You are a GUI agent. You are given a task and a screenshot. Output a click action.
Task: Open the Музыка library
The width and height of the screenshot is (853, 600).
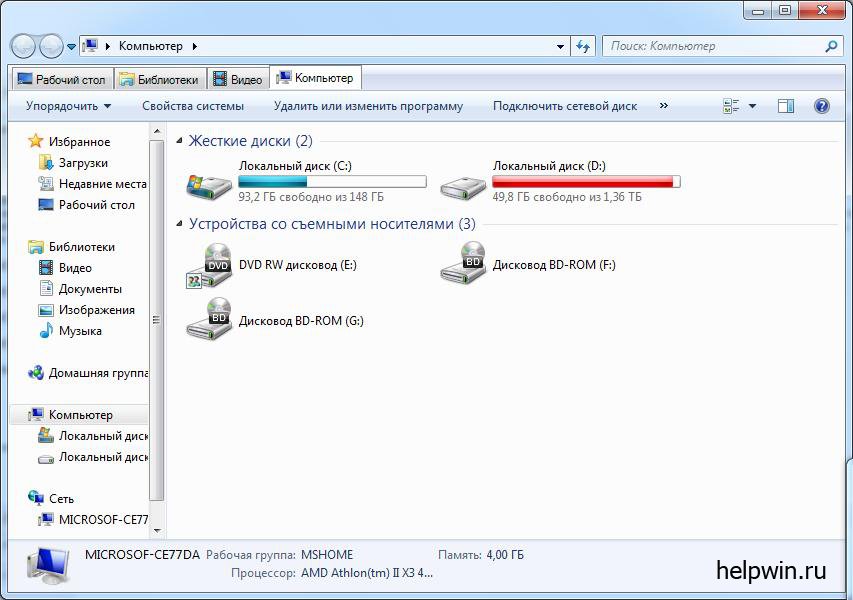tap(80, 331)
